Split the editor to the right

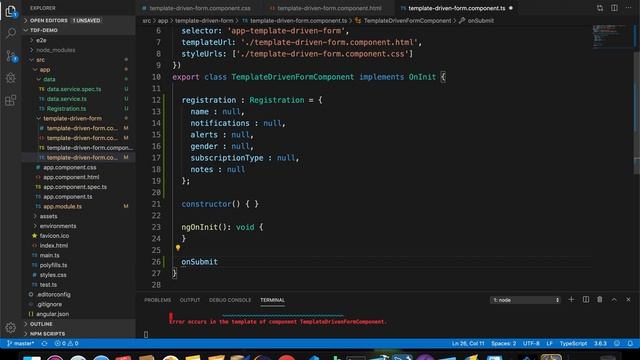pyautogui.click(x=614, y=8)
